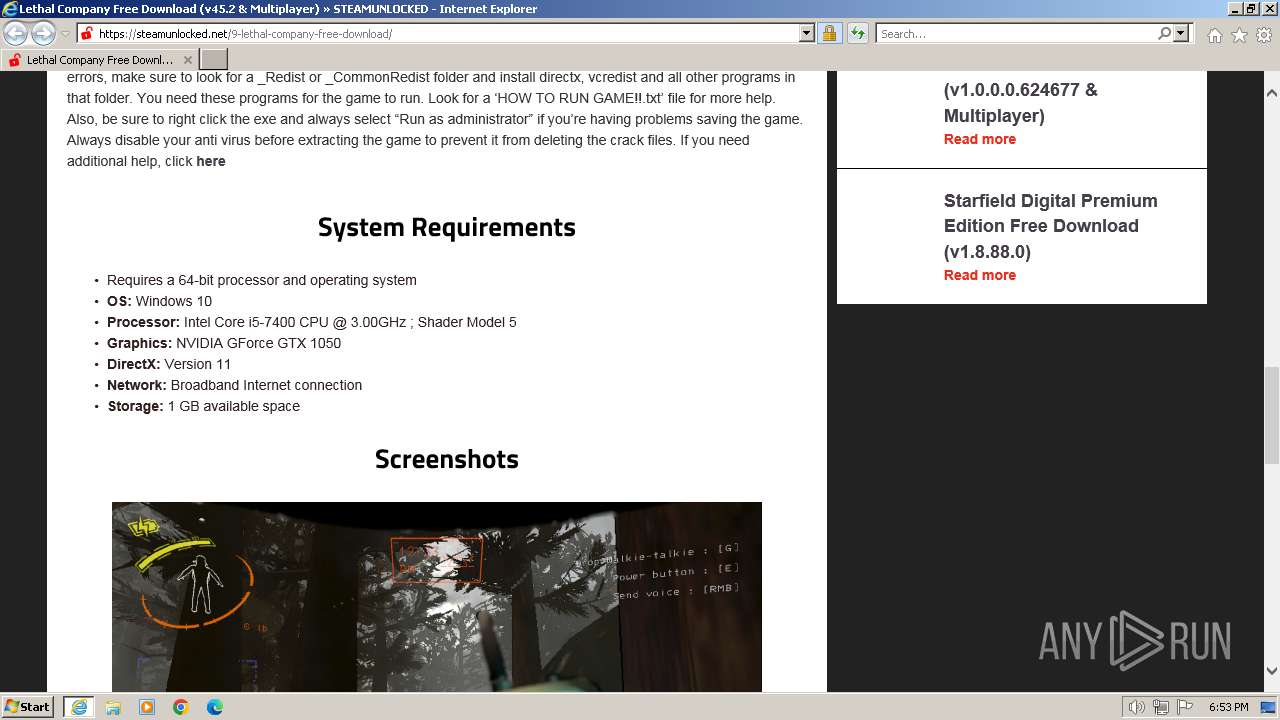
Task: Launch Microsoft Edge from the taskbar
Action: point(215,707)
